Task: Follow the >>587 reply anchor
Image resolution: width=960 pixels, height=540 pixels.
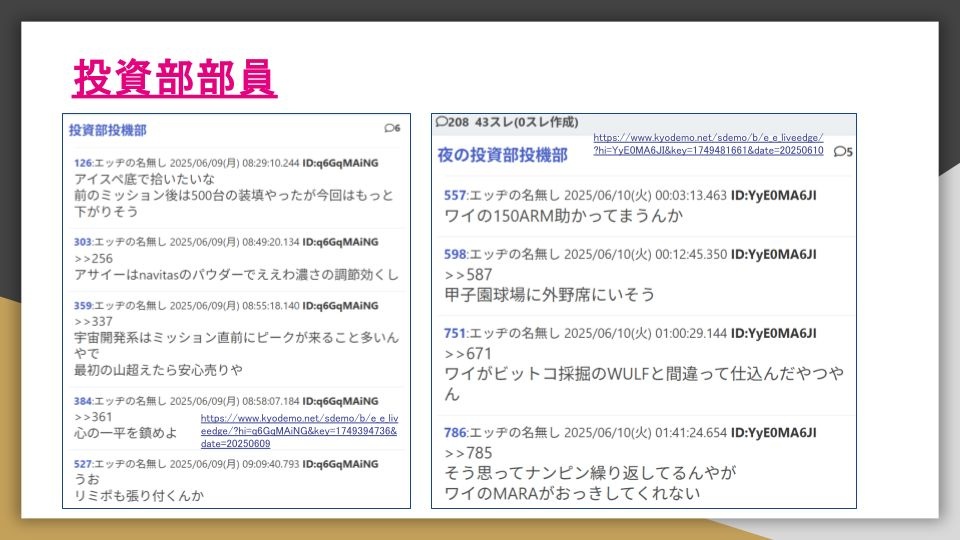Action: pos(465,274)
